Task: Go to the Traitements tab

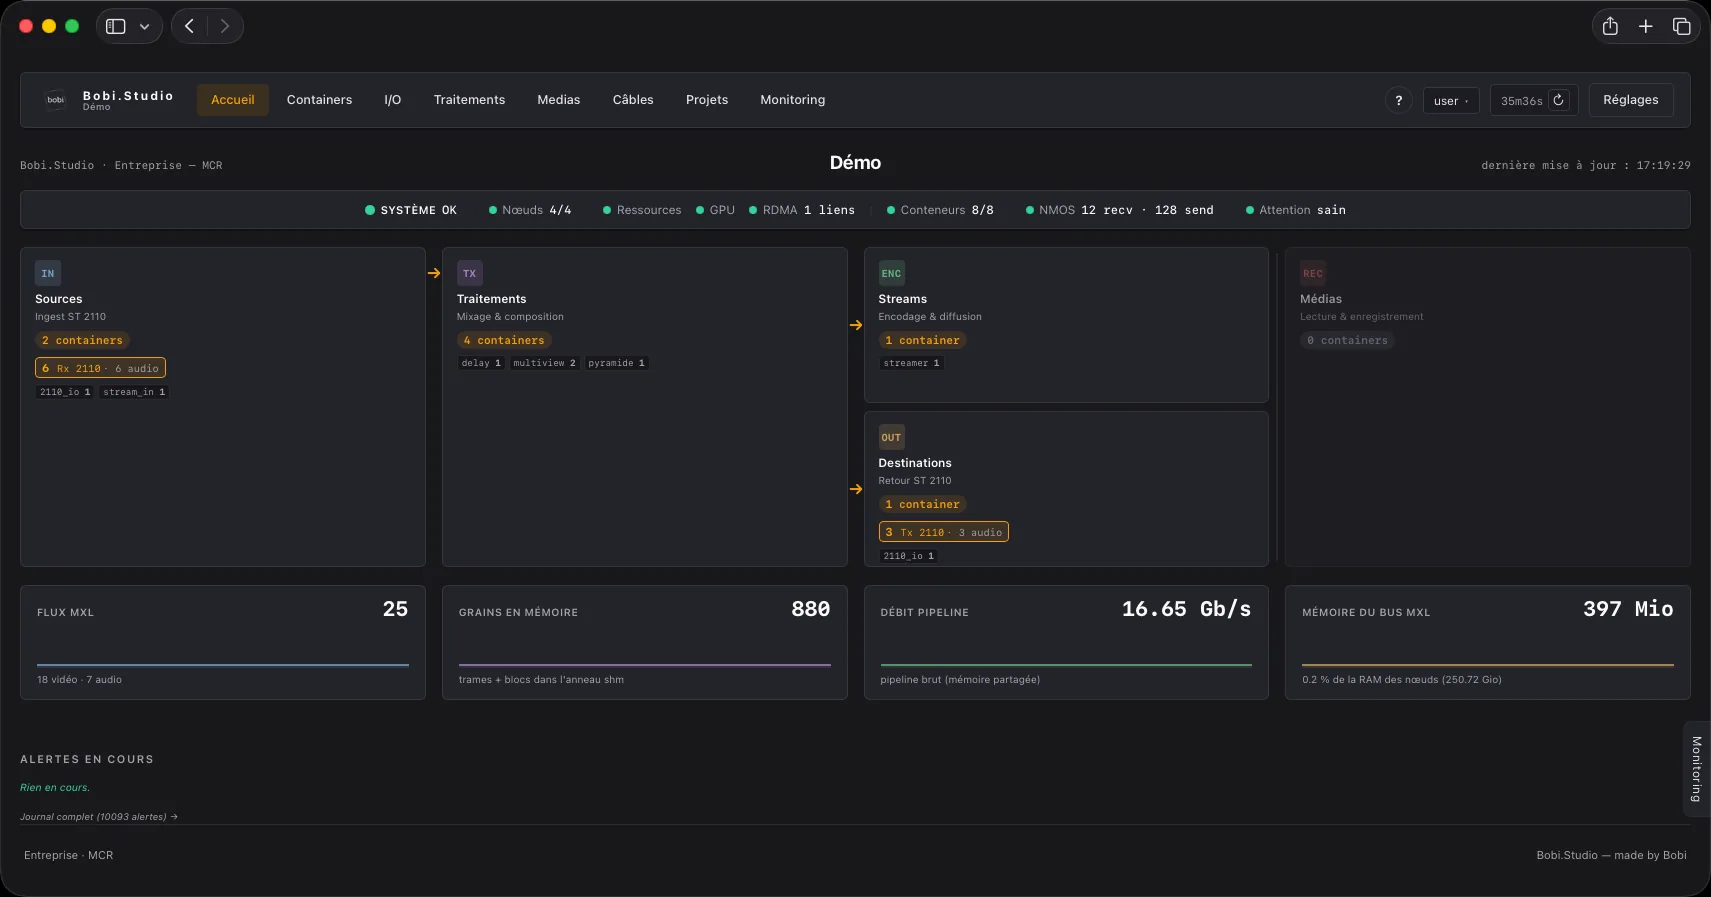Action: [469, 100]
